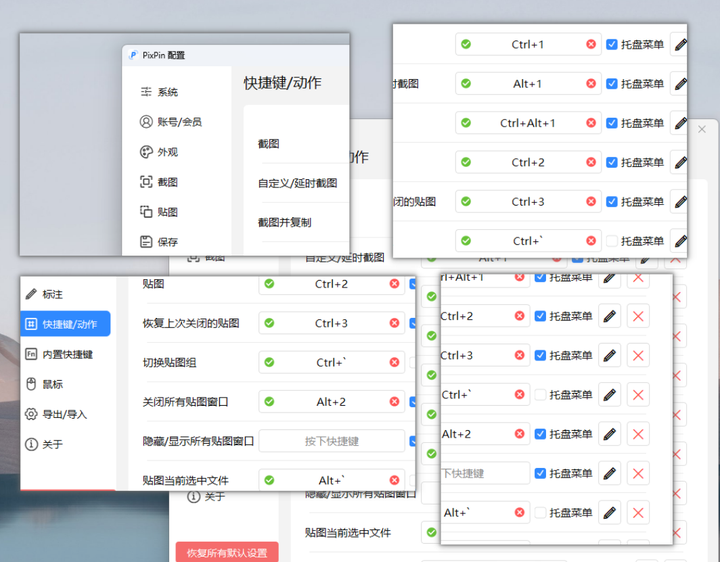Open 关于 in the lower-left pinned image sidebar
Screen dimensions: 720x562
[x=44, y=444]
